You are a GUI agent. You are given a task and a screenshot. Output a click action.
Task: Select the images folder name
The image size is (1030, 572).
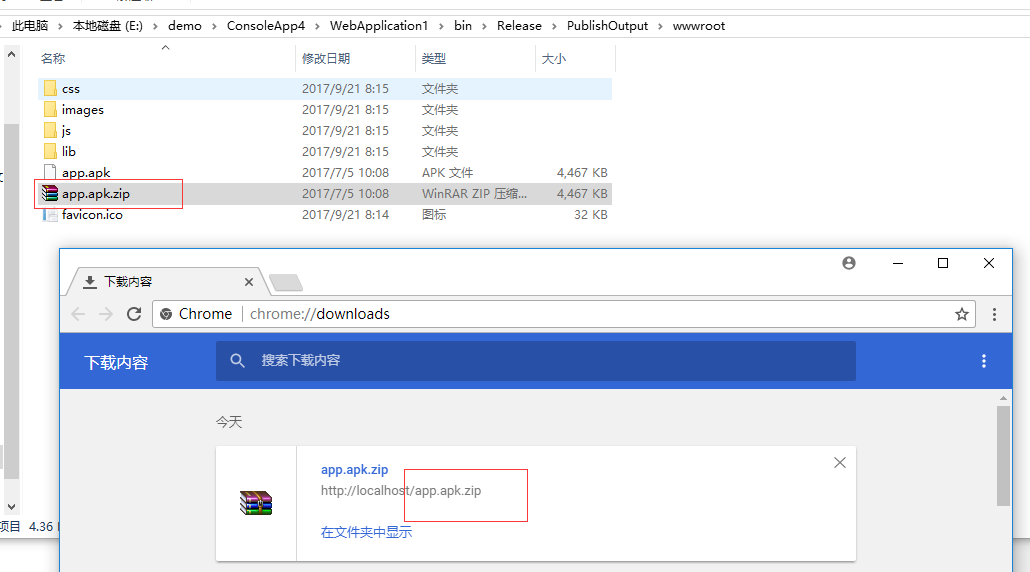pos(83,110)
